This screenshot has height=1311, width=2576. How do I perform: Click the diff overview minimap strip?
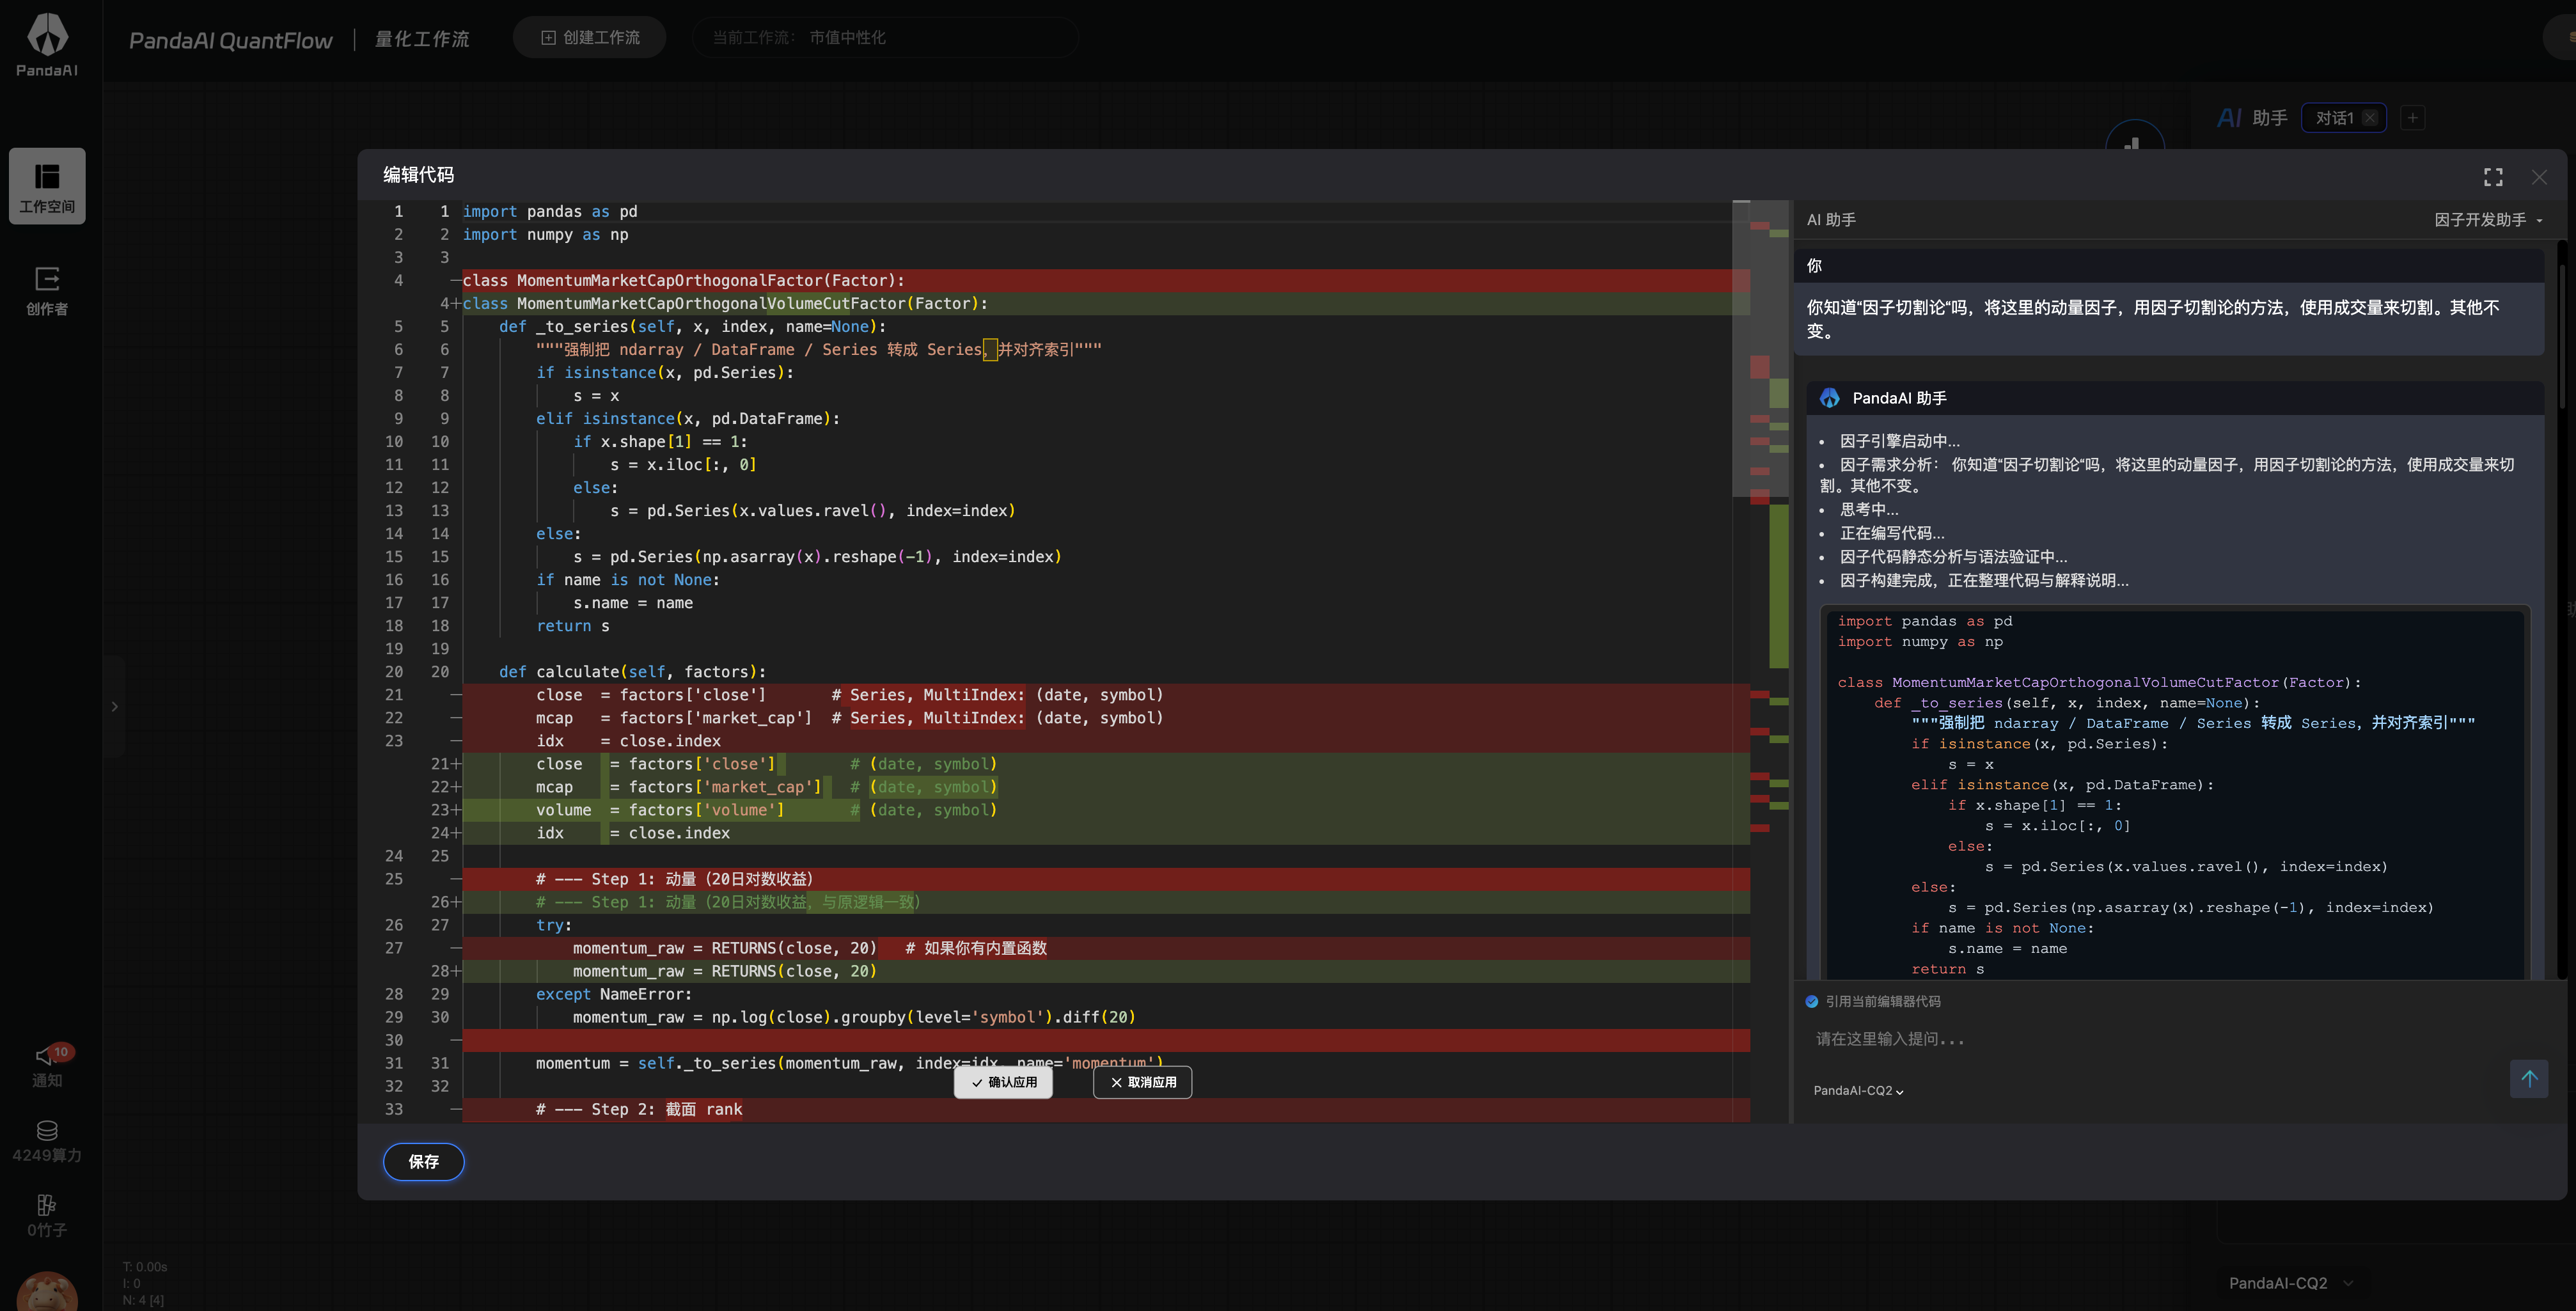click(1770, 662)
